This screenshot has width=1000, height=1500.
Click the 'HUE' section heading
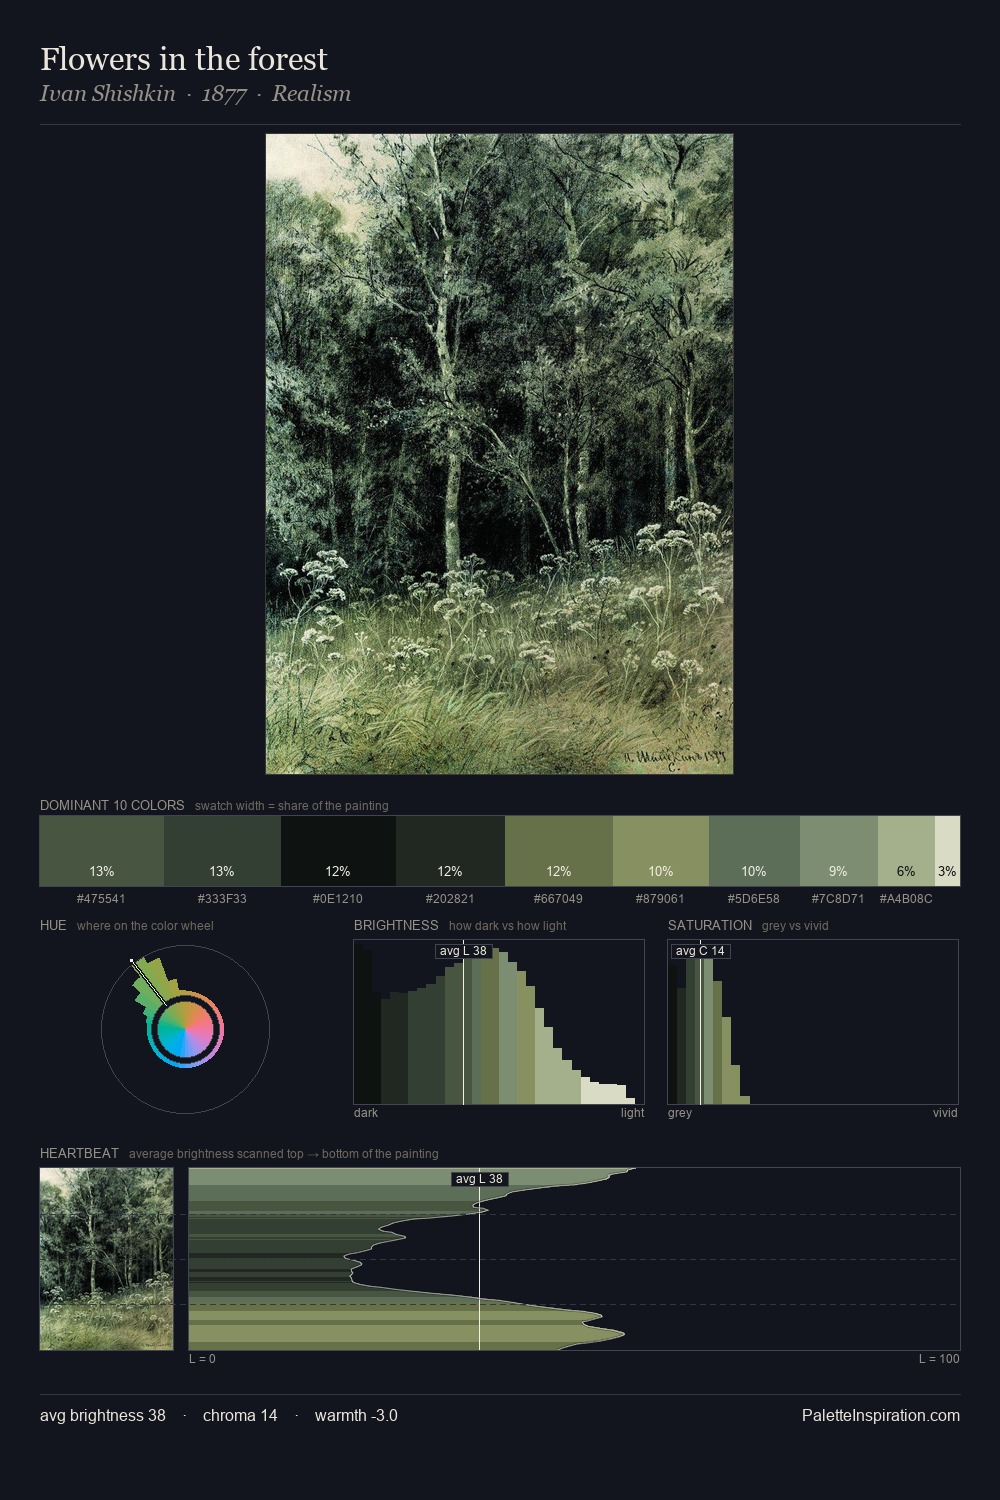53,925
